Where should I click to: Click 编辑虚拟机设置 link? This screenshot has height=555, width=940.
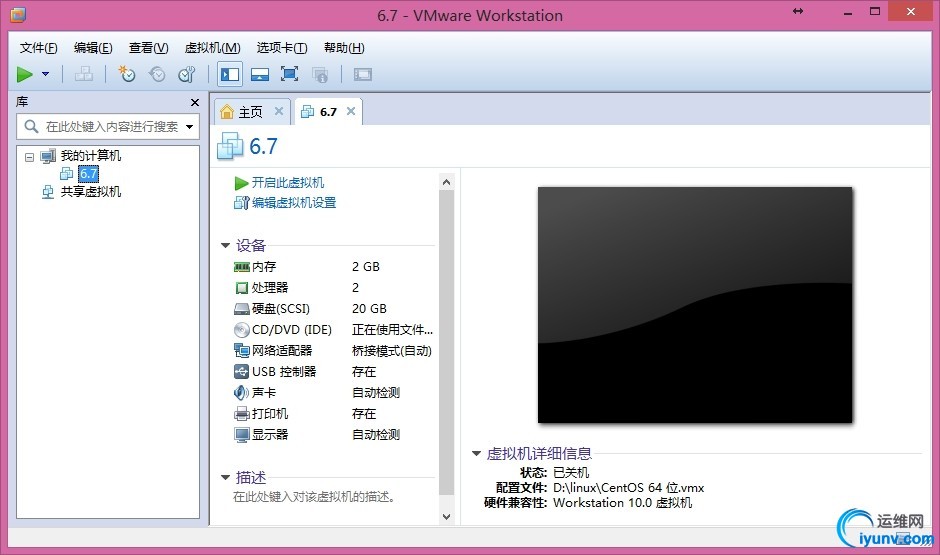[294, 203]
